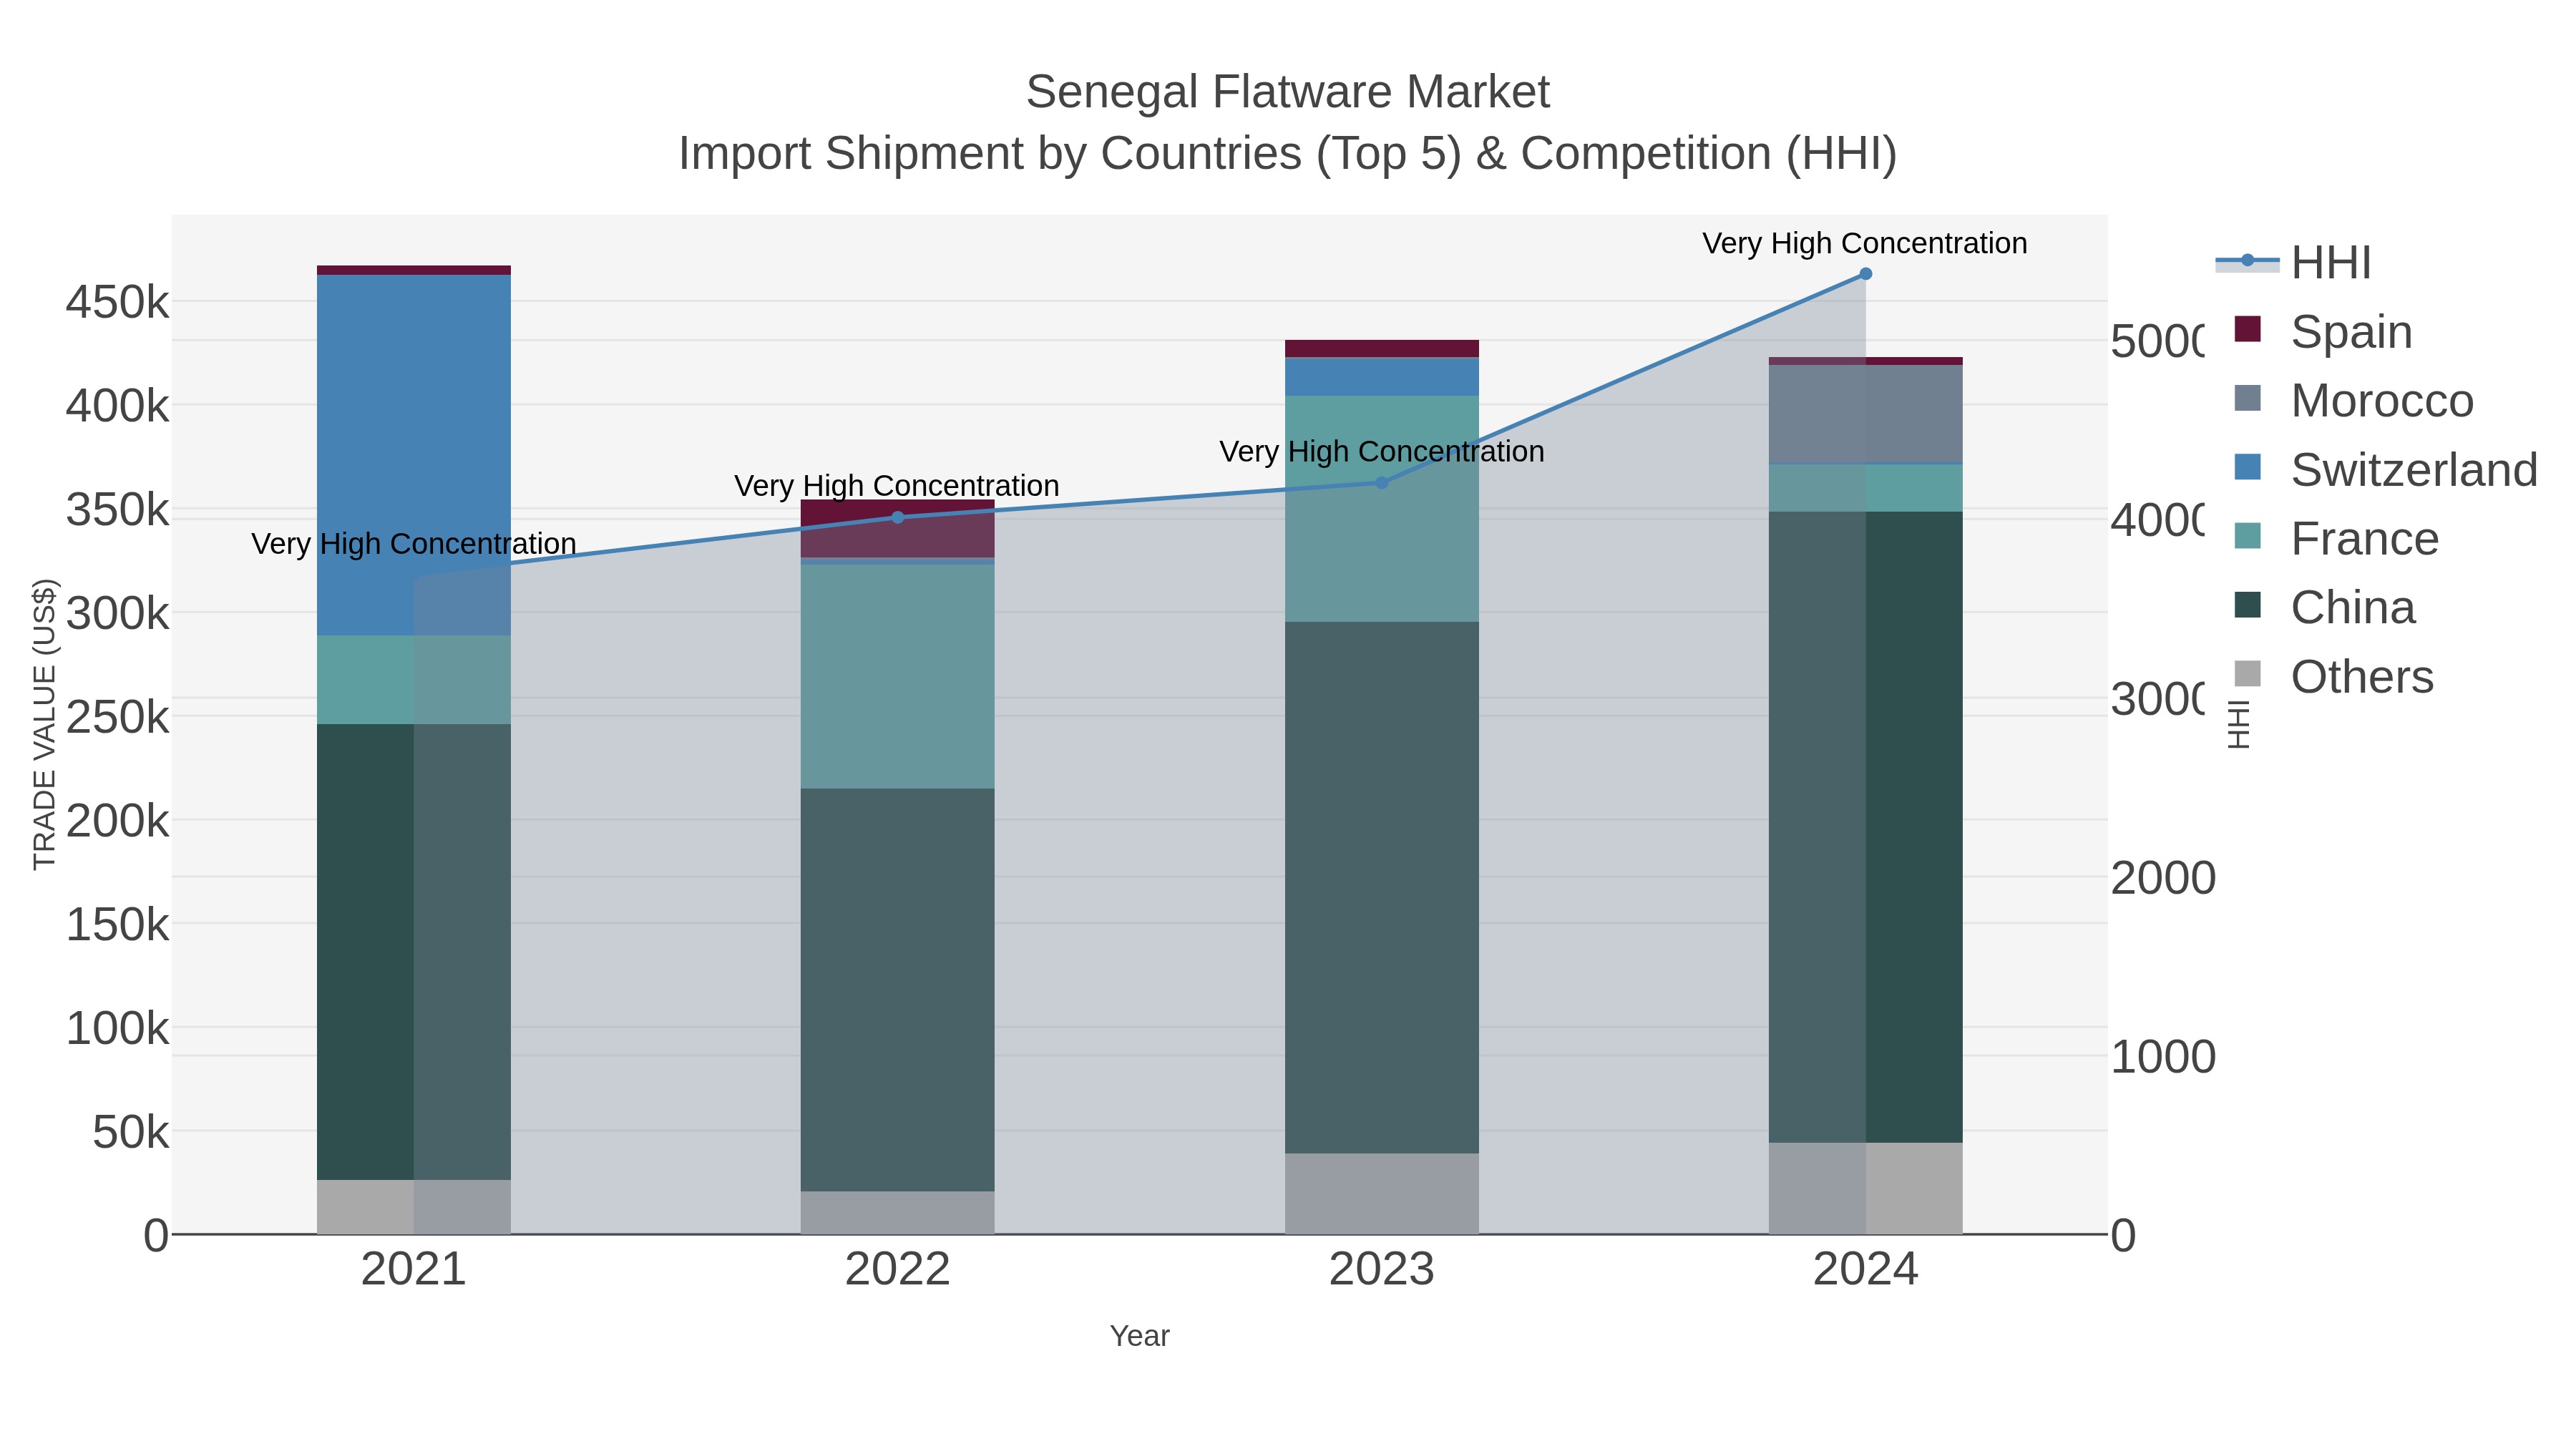Click the 2023 x-axis label
Viewport: 2576px width, 1449px height.
(1382, 1269)
